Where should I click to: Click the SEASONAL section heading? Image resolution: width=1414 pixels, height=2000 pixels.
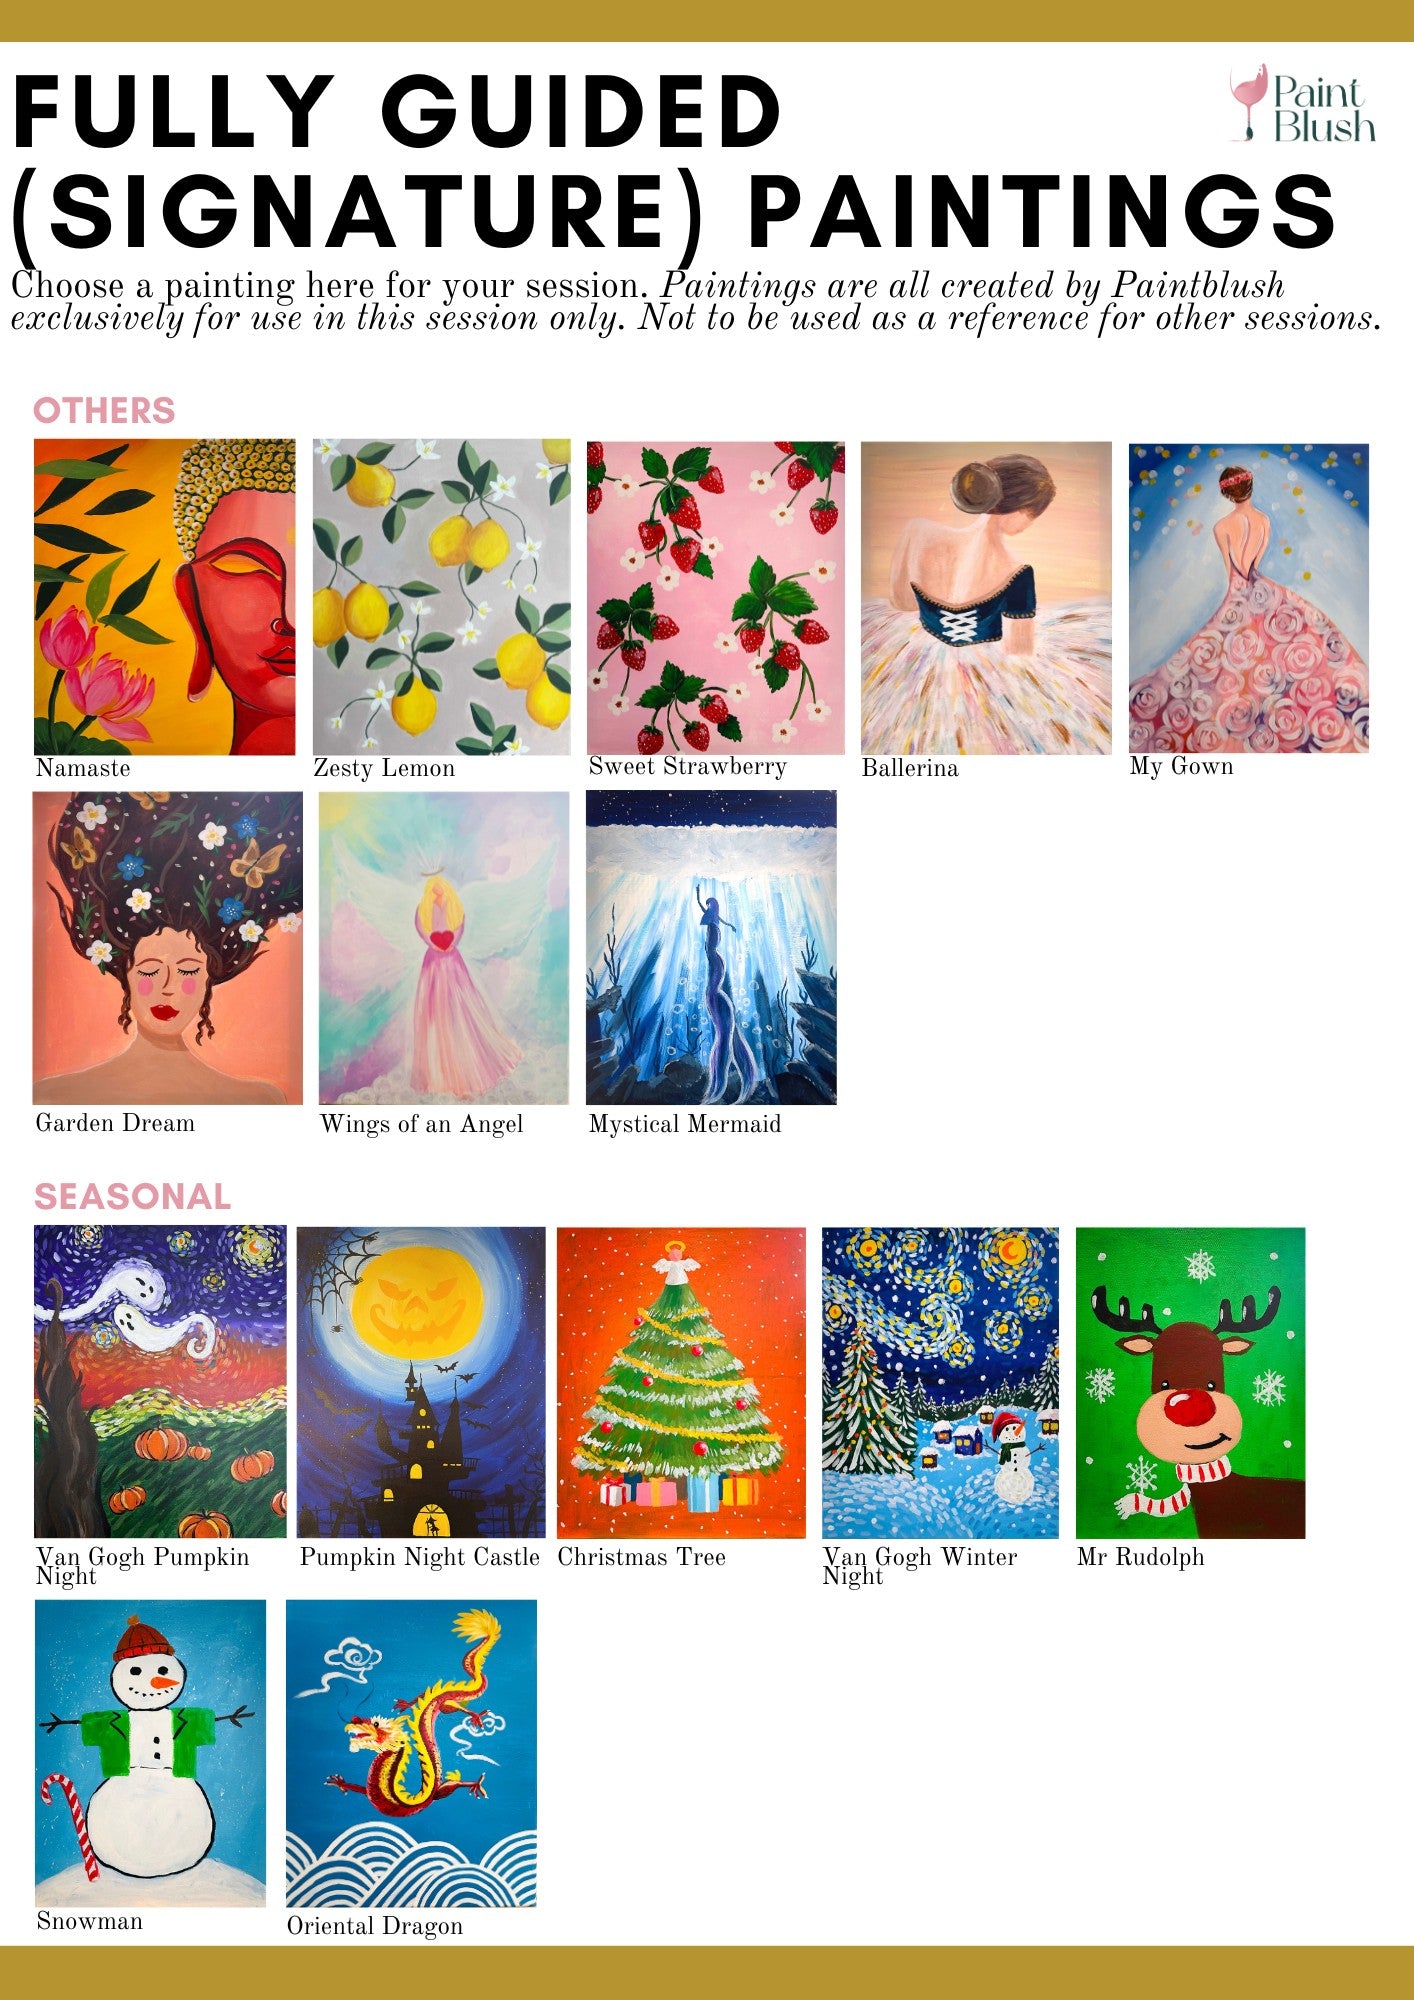(x=132, y=1196)
